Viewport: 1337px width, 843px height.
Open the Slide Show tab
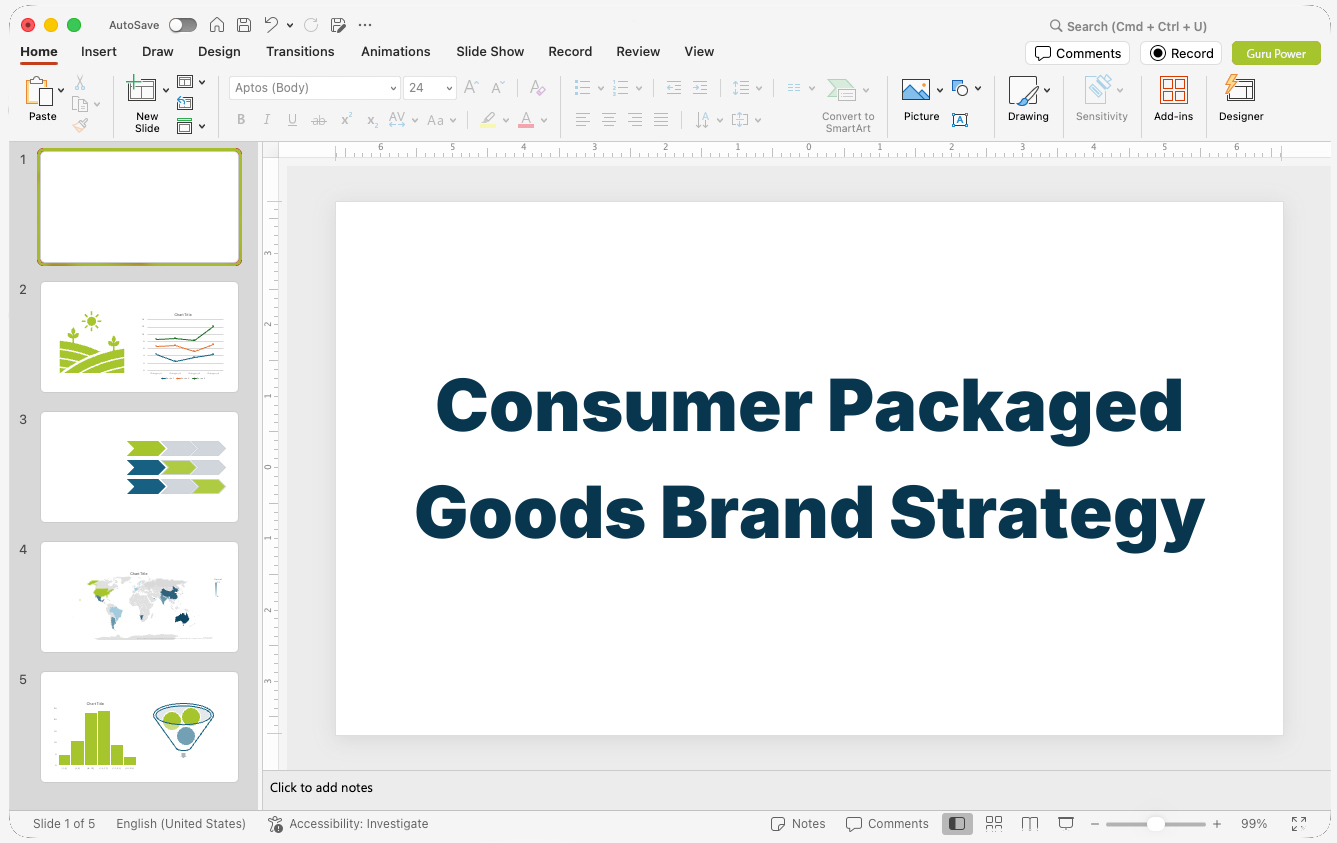(x=490, y=52)
